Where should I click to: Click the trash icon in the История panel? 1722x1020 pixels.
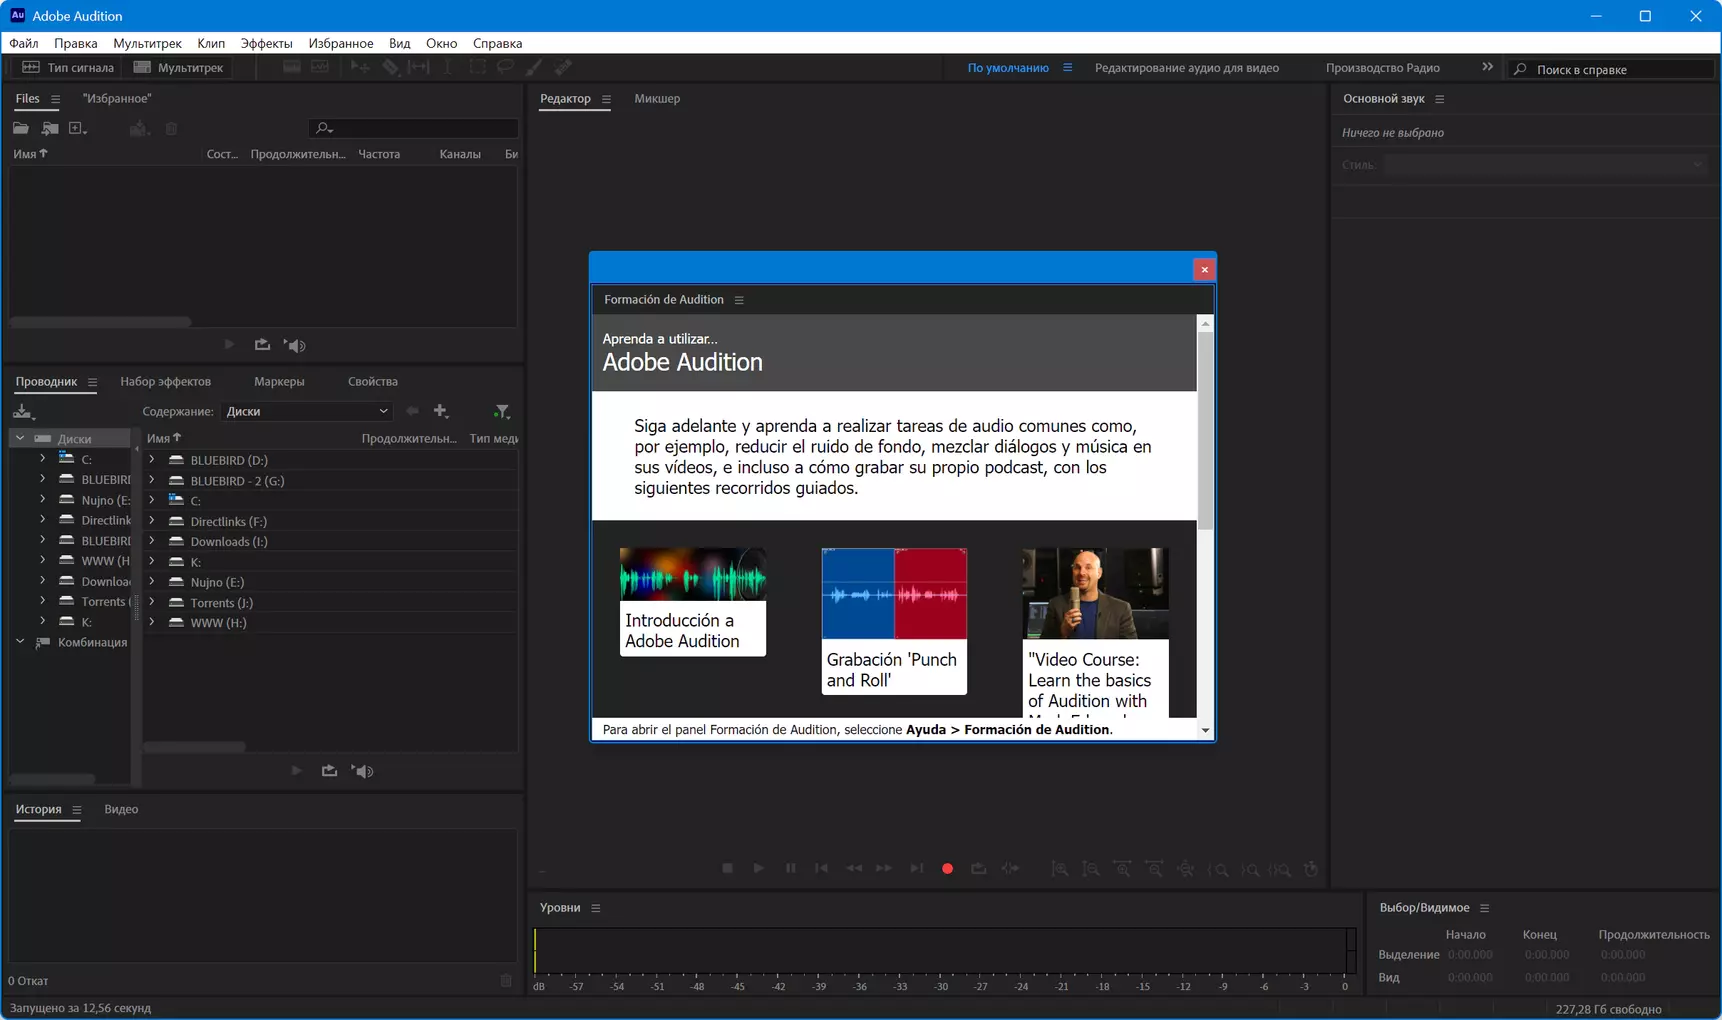click(506, 981)
